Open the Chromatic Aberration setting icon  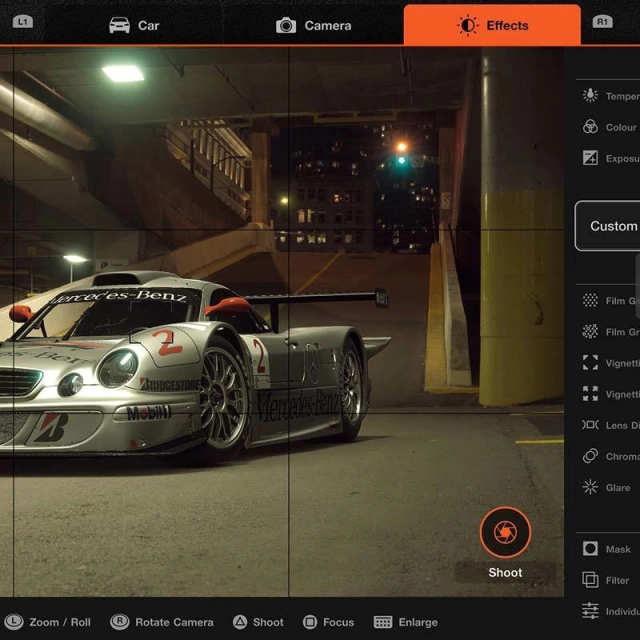590,456
